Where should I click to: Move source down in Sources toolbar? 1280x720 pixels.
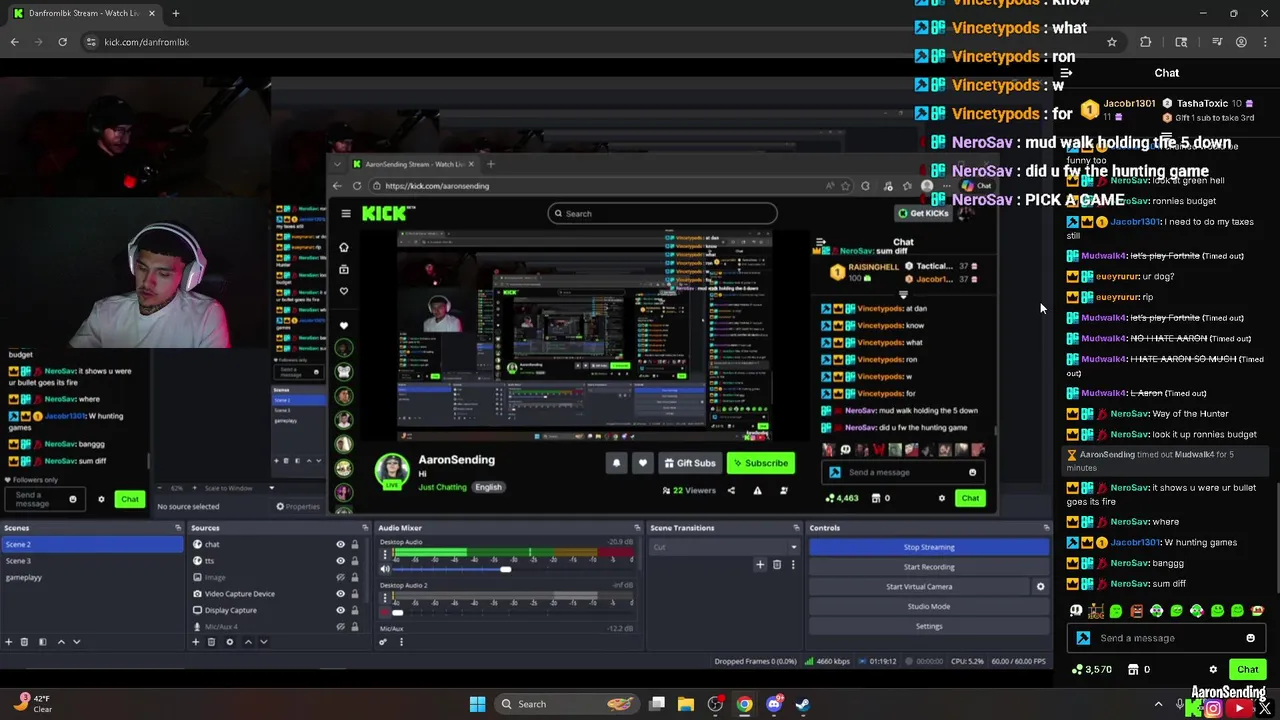point(264,642)
